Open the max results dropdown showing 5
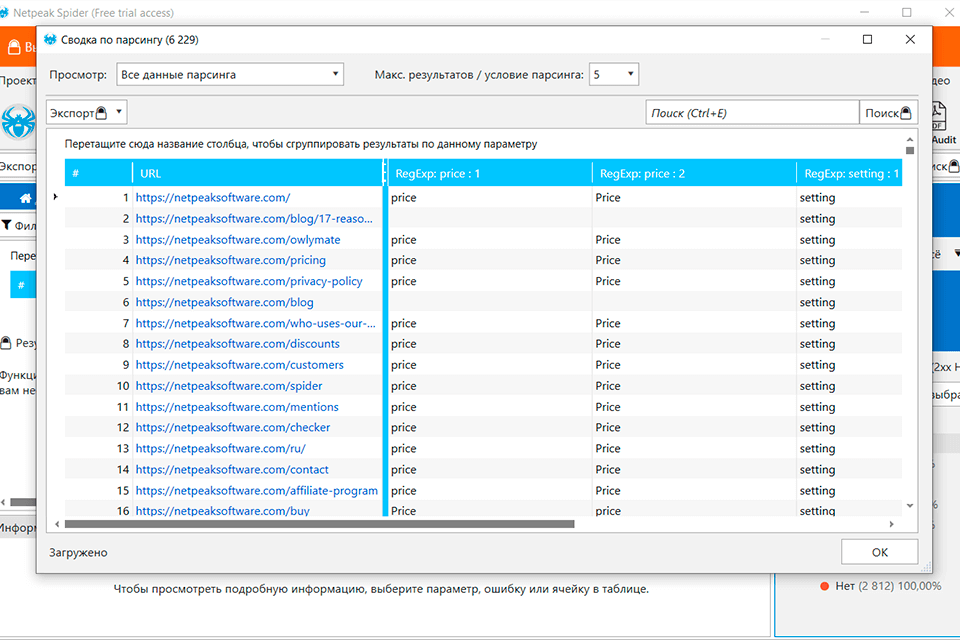Screen dimensions: 960x640 coord(613,74)
